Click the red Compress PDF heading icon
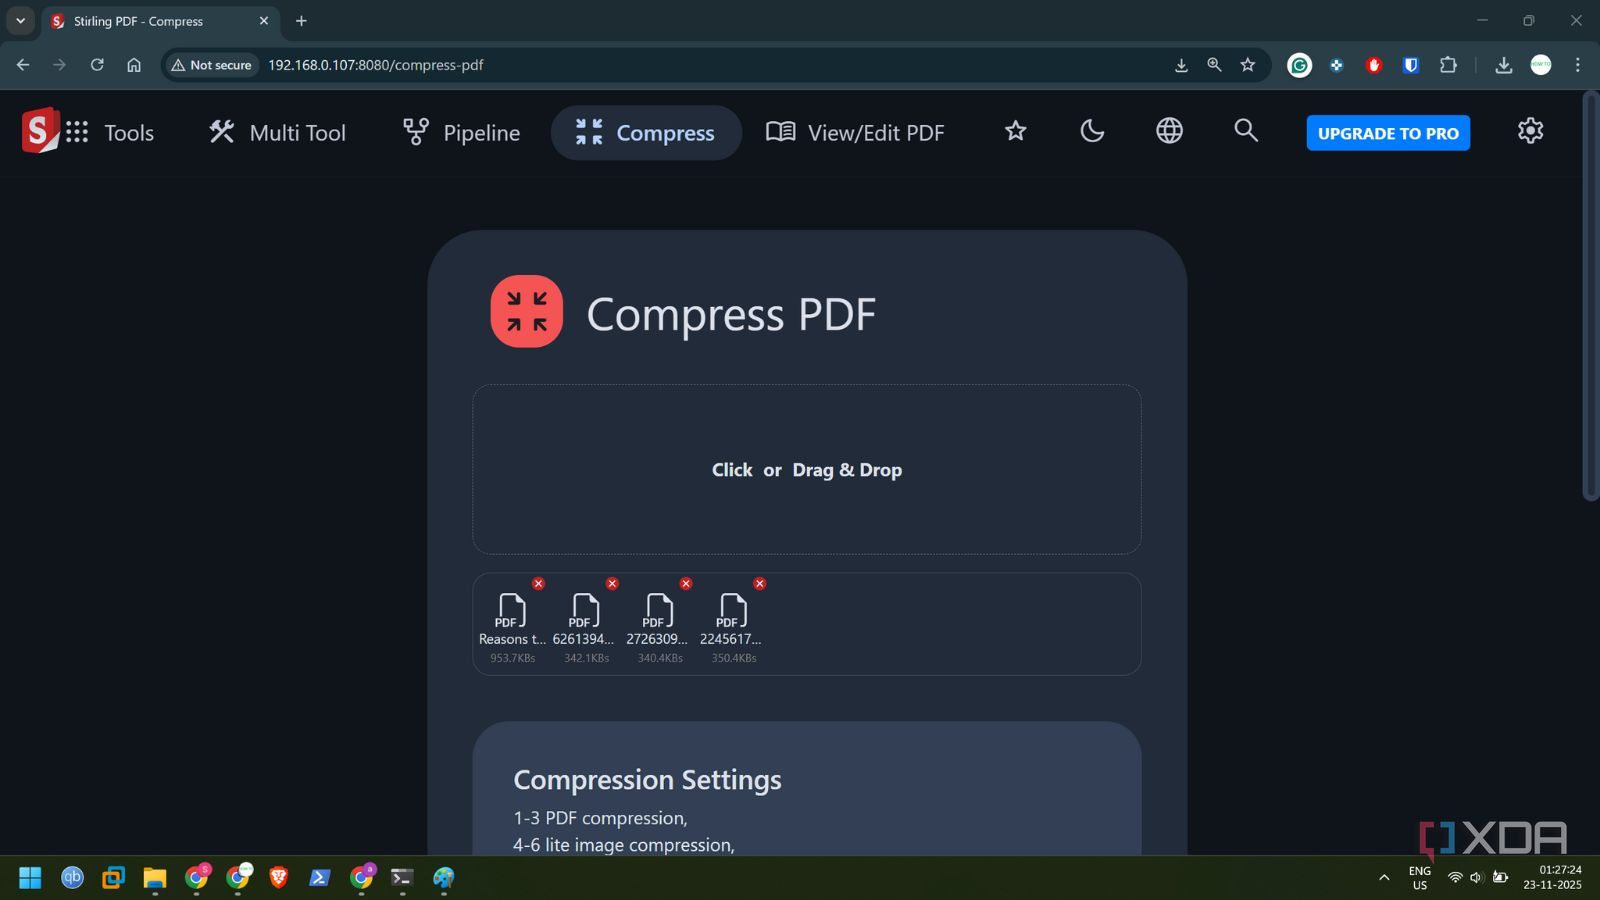The width and height of the screenshot is (1600, 900). (527, 311)
